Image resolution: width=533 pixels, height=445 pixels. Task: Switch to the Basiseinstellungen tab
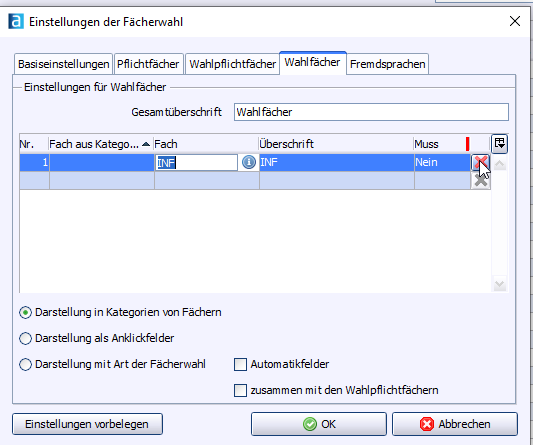[x=63, y=64]
